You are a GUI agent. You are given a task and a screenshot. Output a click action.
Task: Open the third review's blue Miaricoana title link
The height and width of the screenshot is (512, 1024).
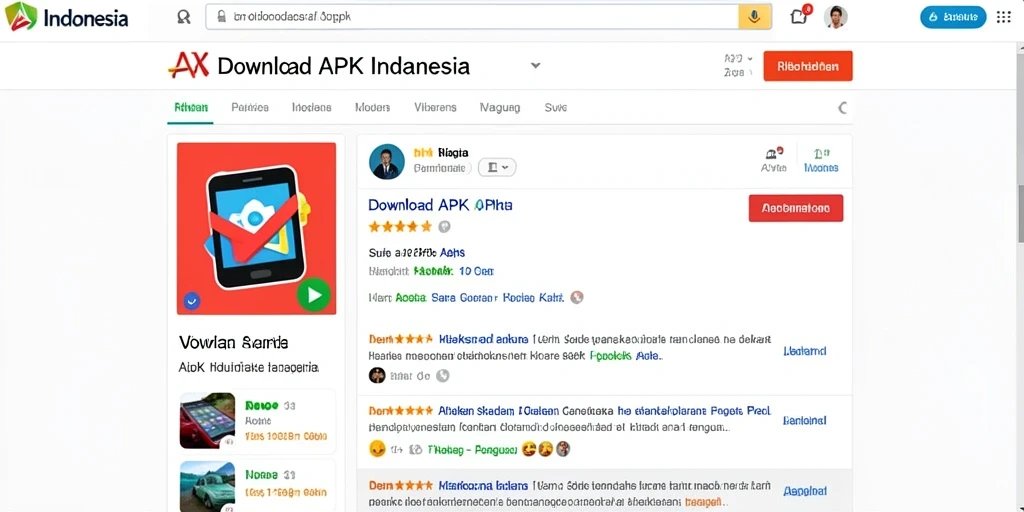483,486
